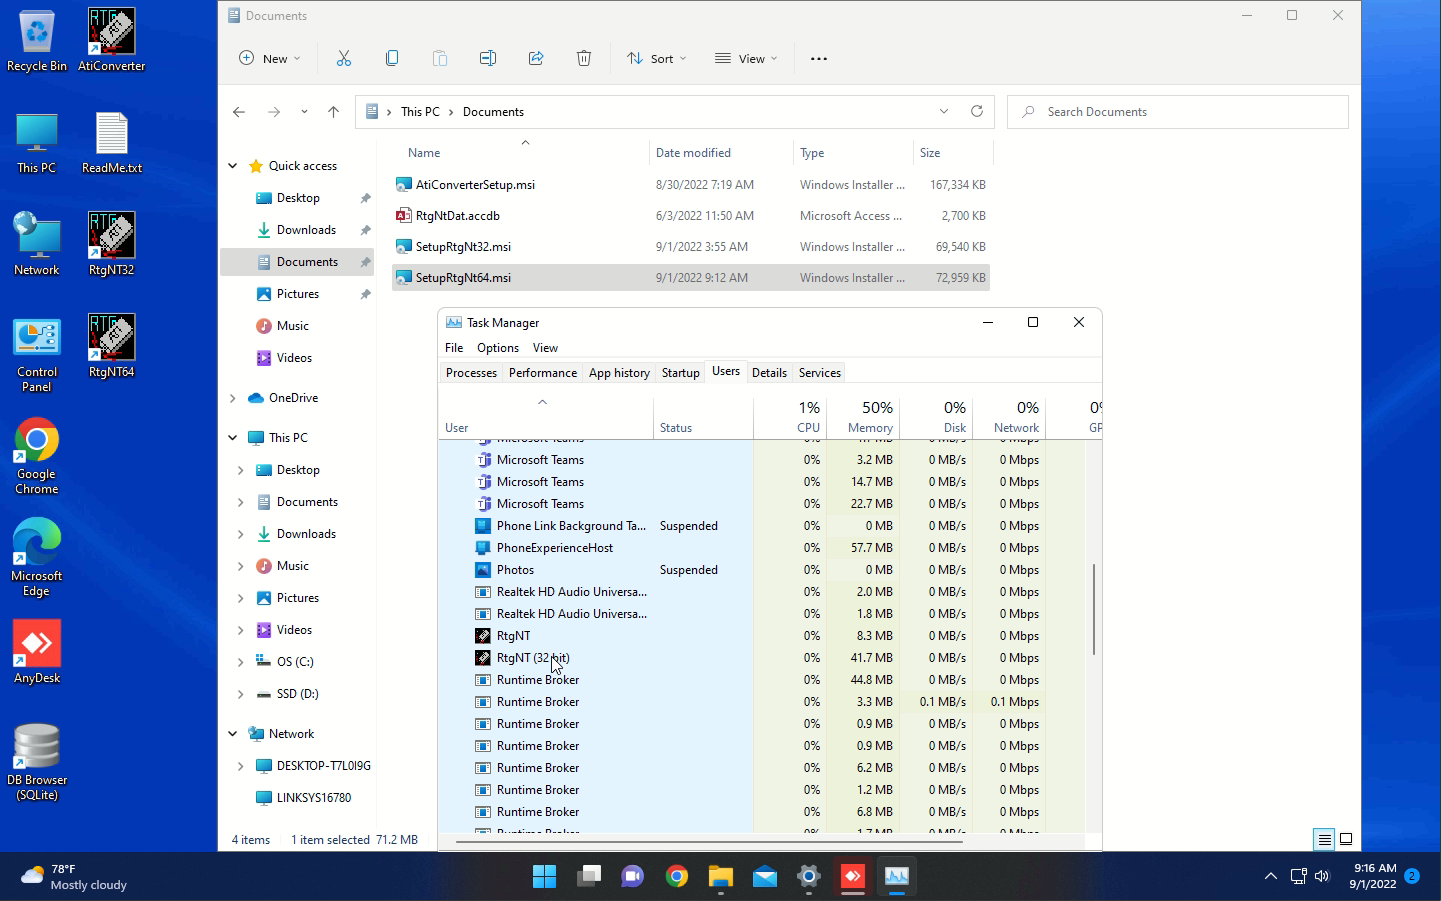
Task: Select the Control Panel desktop icon
Action: point(37,356)
